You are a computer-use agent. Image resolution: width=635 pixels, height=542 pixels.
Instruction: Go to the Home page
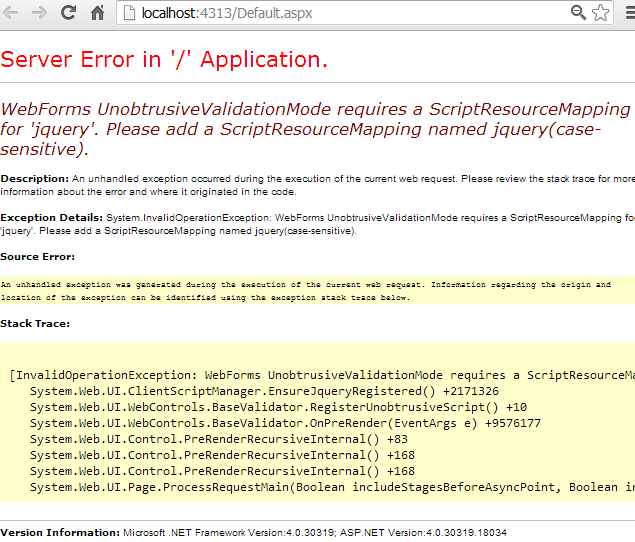coord(98,13)
